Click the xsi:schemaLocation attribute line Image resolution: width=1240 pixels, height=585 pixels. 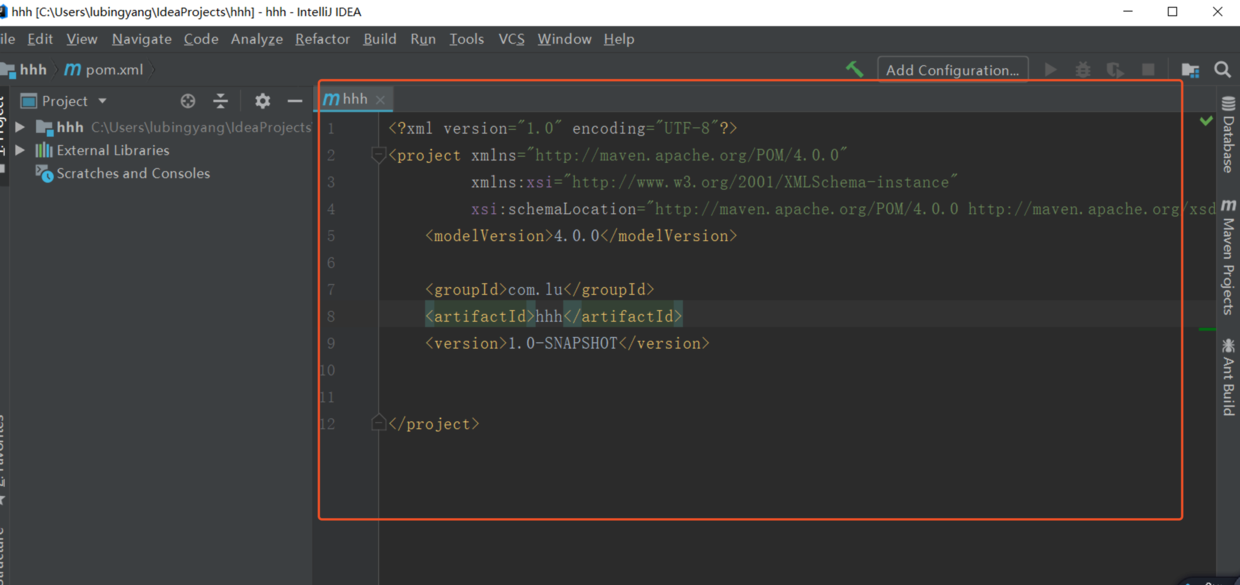844,209
